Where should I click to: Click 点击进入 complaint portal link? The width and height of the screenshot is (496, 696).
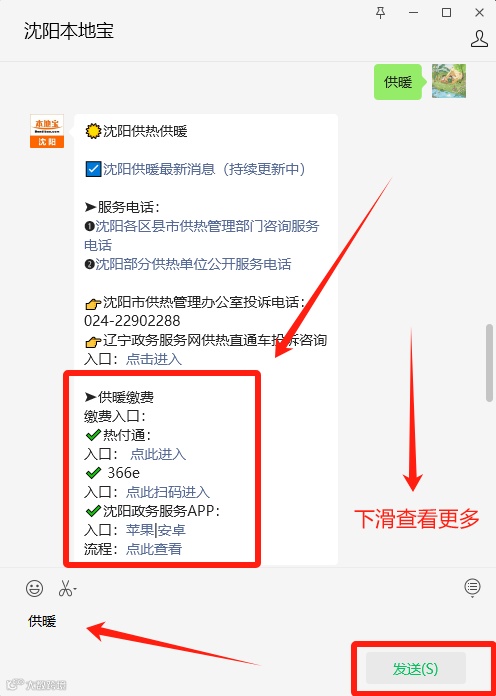pyautogui.click(x=154, y=359)
